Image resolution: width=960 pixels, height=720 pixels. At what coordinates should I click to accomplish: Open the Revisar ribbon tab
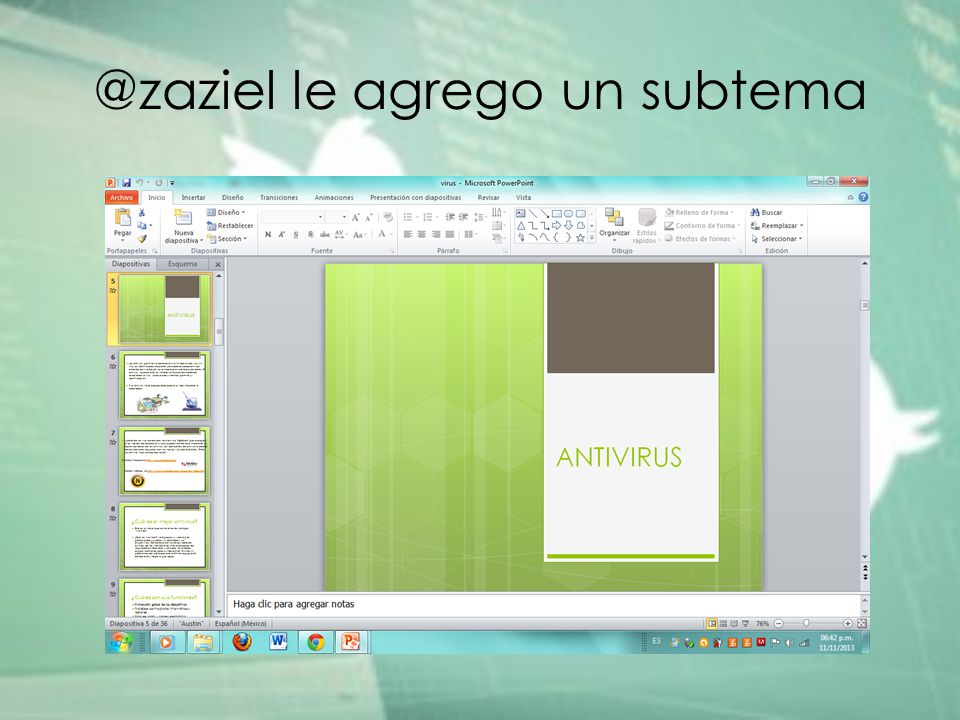[488, 197]
